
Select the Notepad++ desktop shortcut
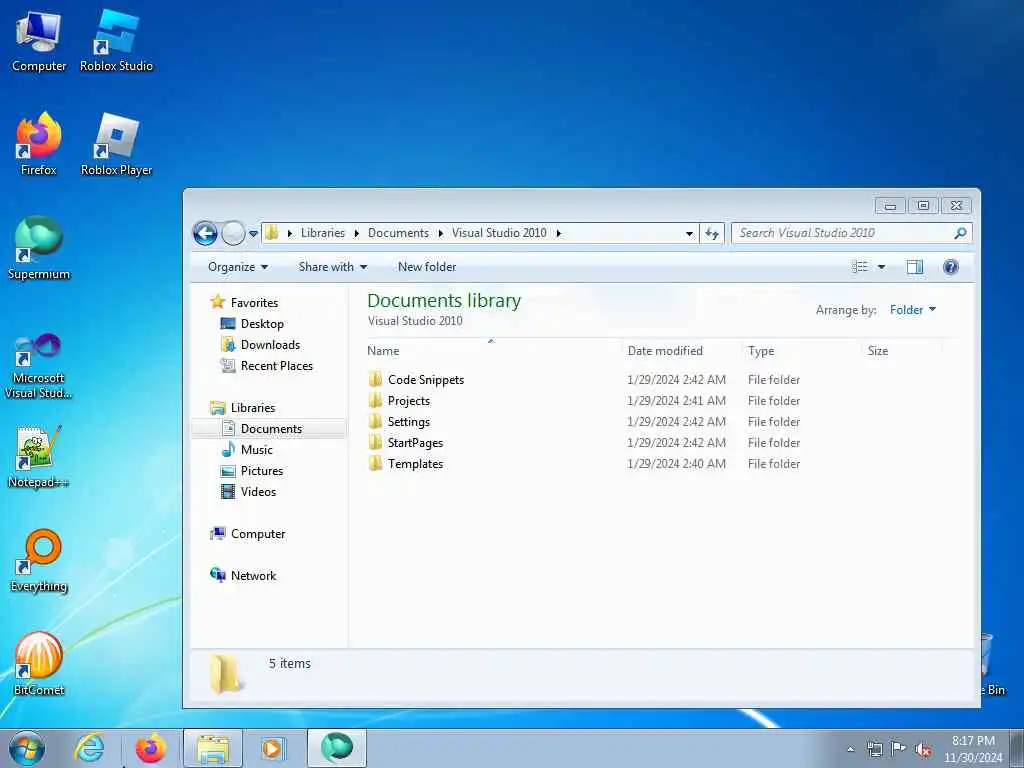39,457
